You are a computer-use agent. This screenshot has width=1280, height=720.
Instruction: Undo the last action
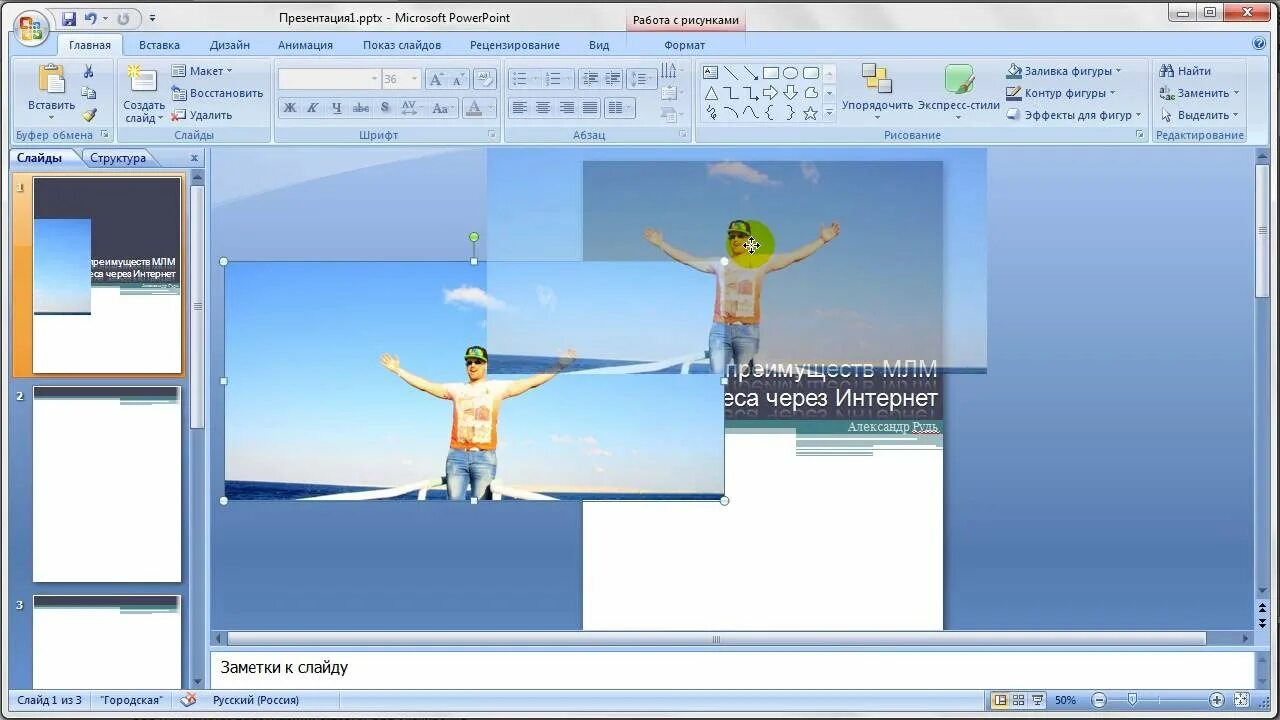[x=91, y=19]
